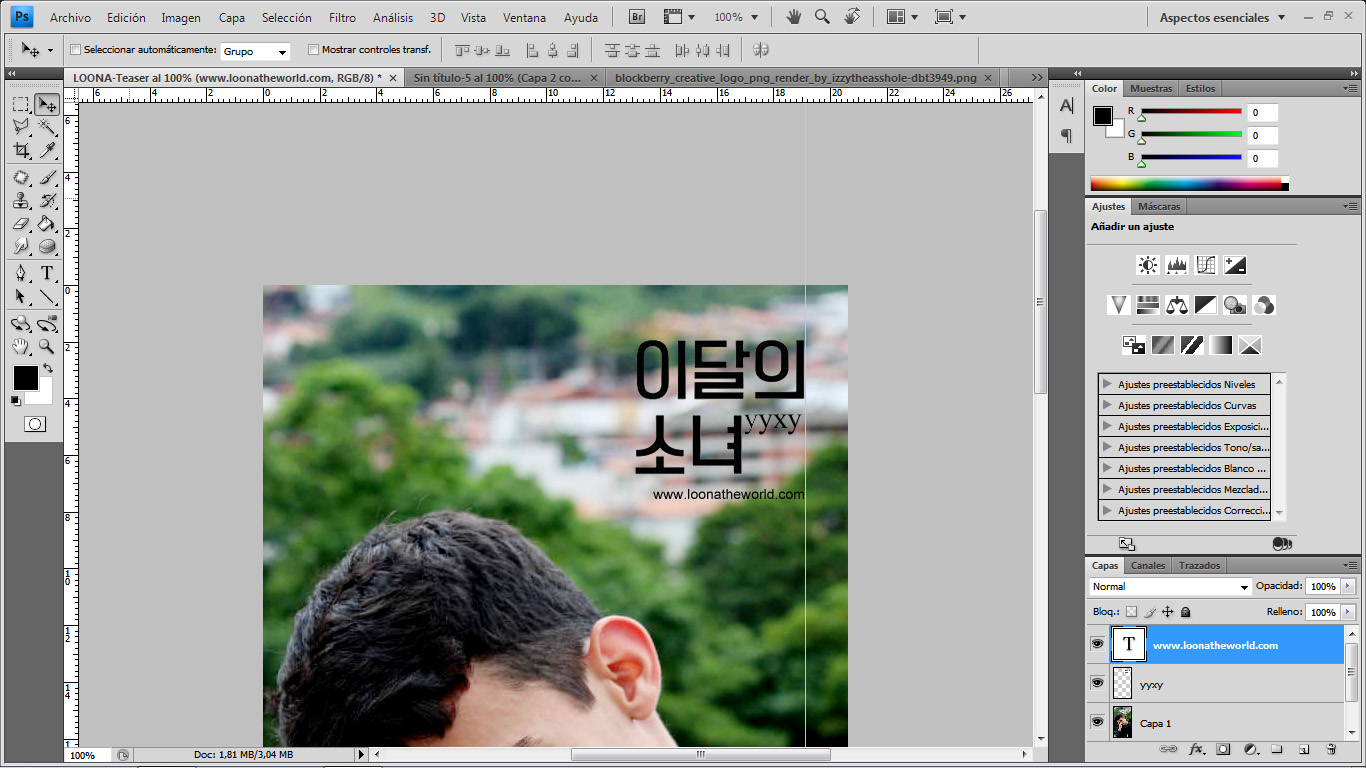Open the Archivo menu
The image size is (1366, 768).
[x=70, y=17]
